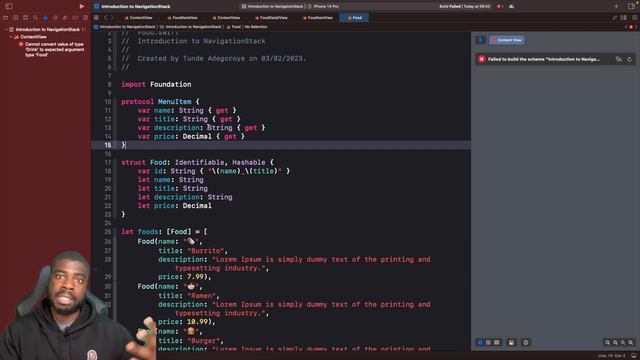Screen dimensions: 640x360
Task: Jump to the previous issue arrow
Action: pyautogui.click(x=626, y=27)
